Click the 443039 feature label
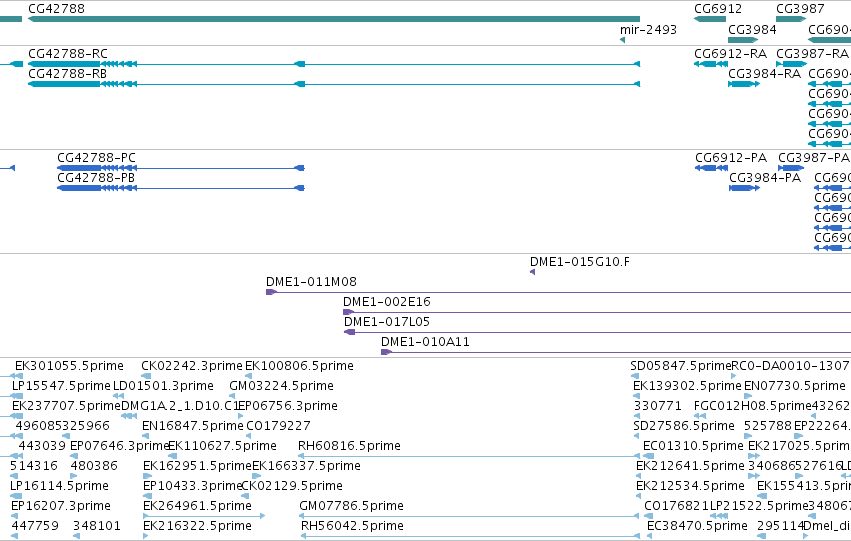This screenshot has width=851, height=541. coord(42,446)
